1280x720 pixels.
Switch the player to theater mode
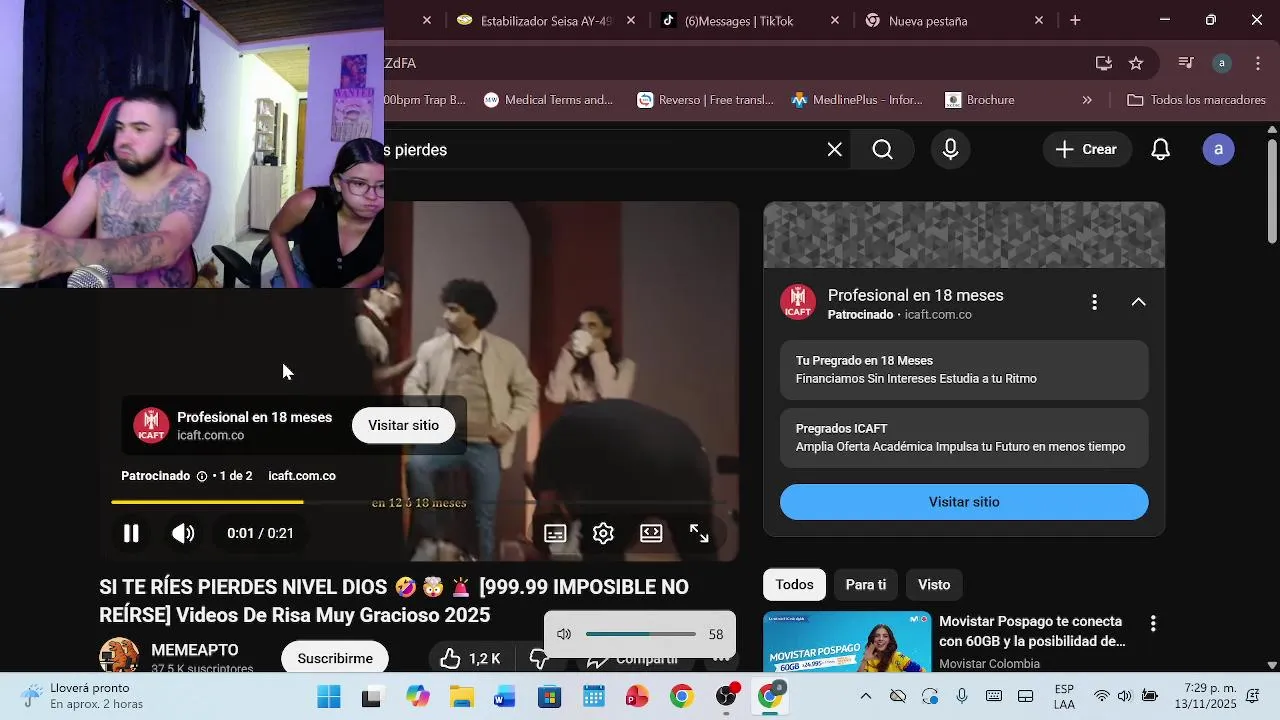click(x=651, y=533)
